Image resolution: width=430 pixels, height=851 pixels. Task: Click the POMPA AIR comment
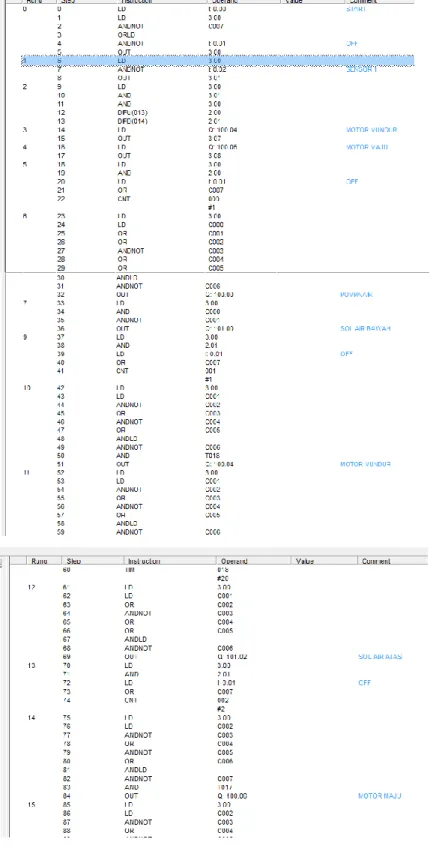click(x=356, y=295)
